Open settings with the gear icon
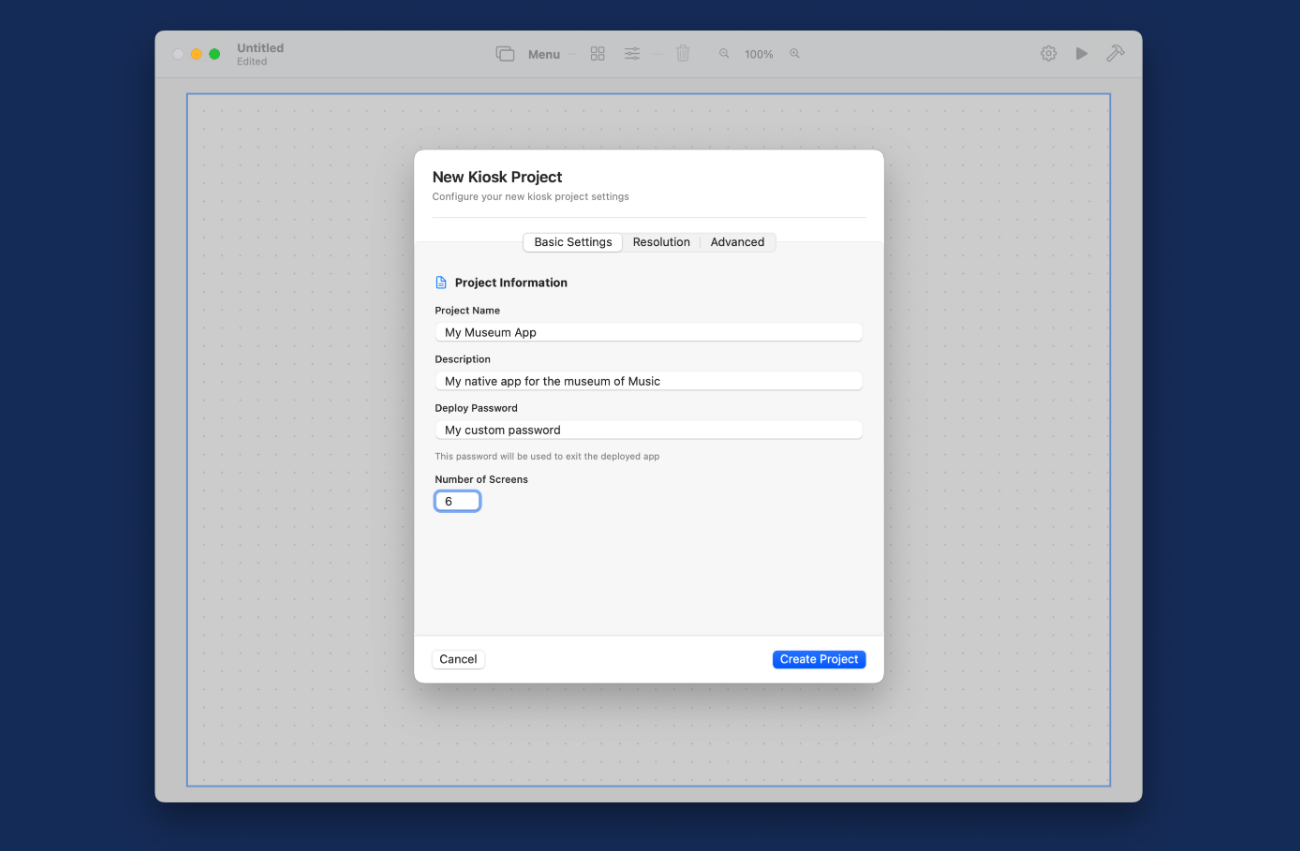 [1048, 54]
